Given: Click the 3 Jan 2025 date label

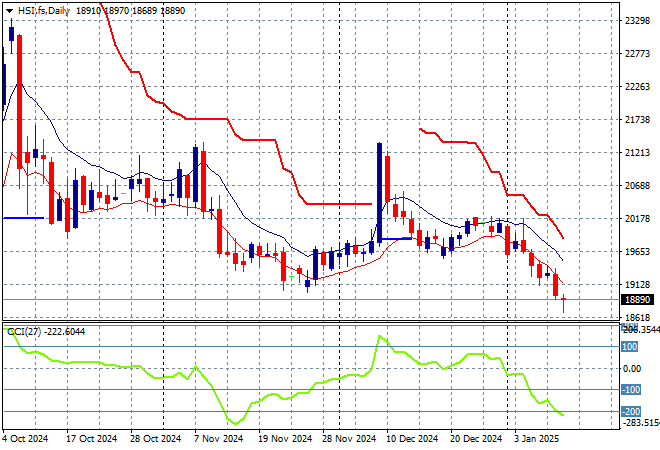Looking at the screenshot, I should click(537, 438).
